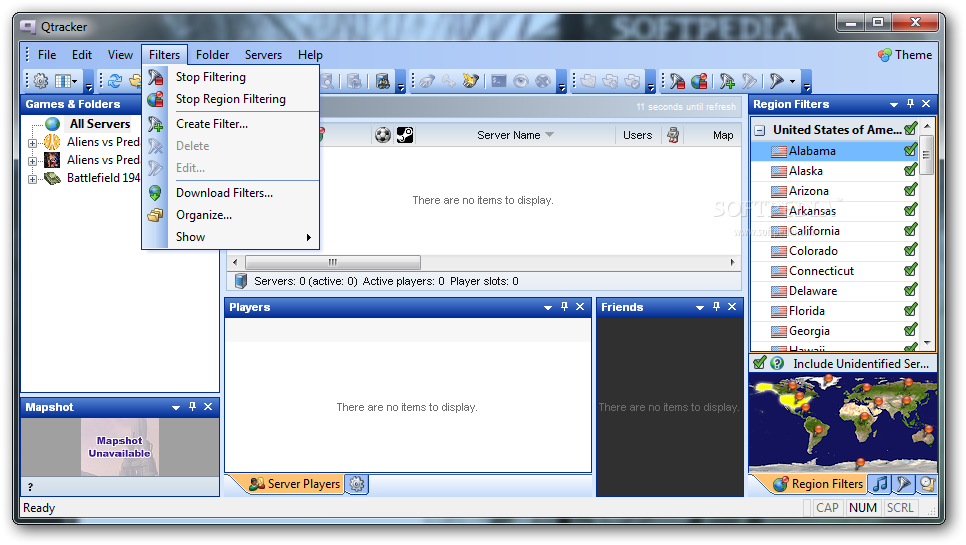Click the server list horizontal scrollbar thumb
The image size is (966, 545).
coord(333,262)
